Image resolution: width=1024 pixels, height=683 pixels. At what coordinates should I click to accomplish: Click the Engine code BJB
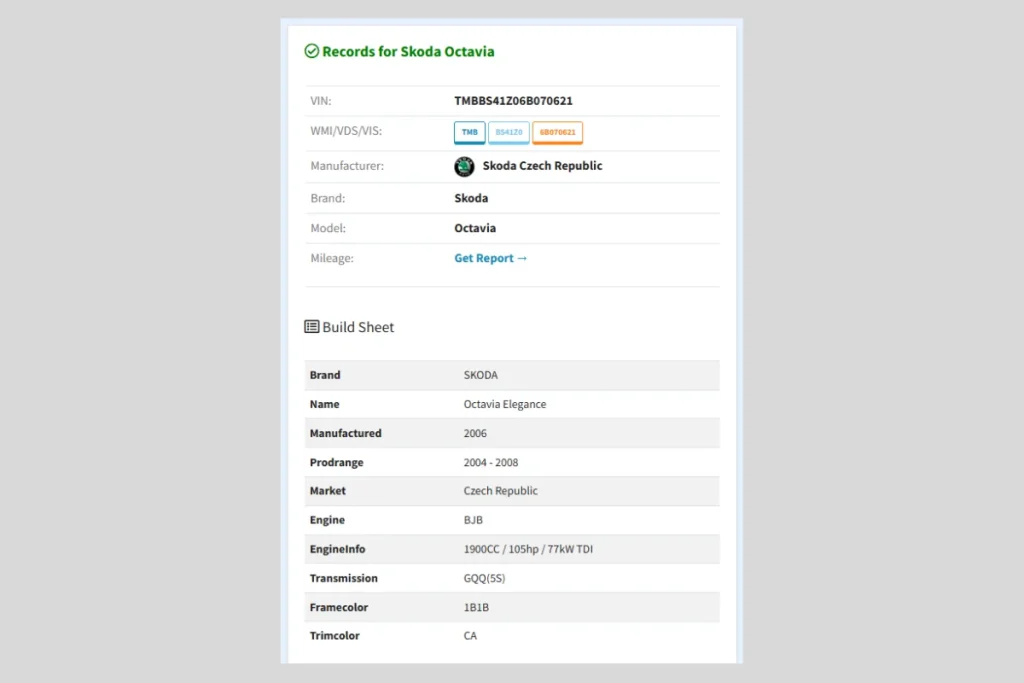tap(473, 520)
